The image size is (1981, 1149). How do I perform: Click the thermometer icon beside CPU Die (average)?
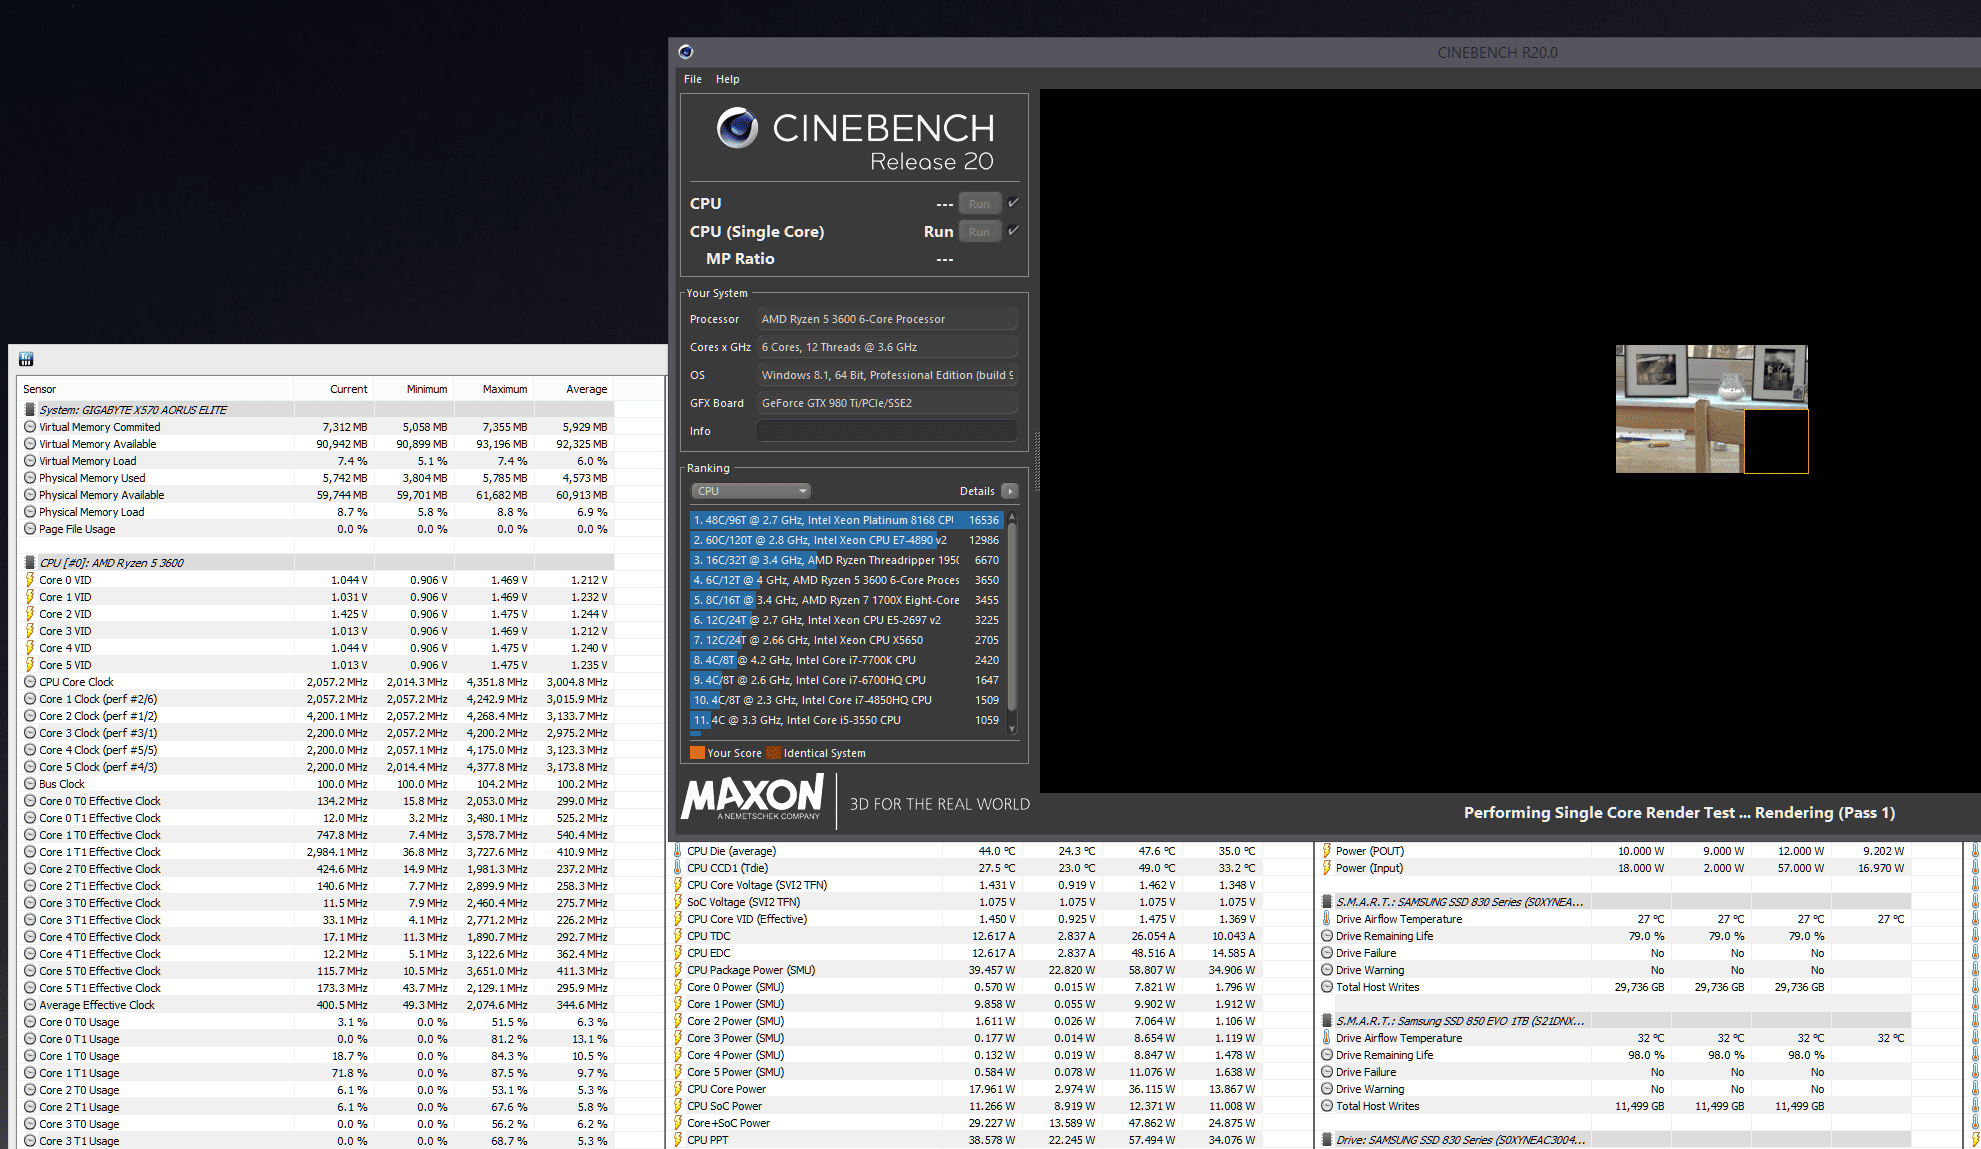[678, 851]
